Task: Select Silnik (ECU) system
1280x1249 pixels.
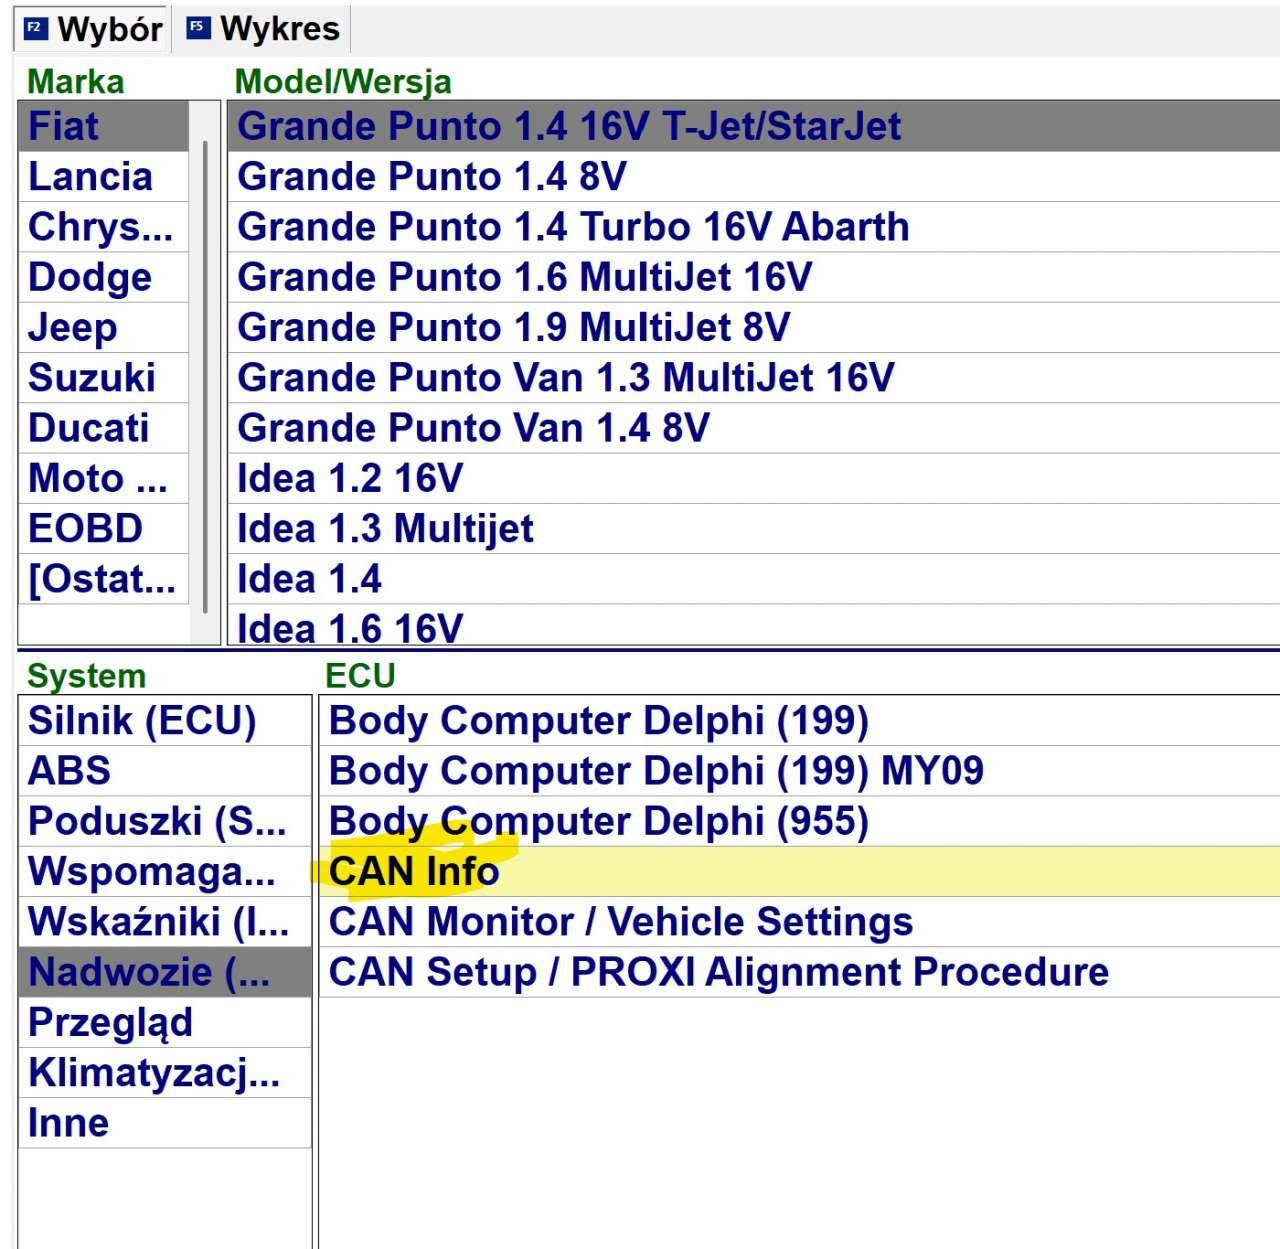Action: [x=142, y=721]
